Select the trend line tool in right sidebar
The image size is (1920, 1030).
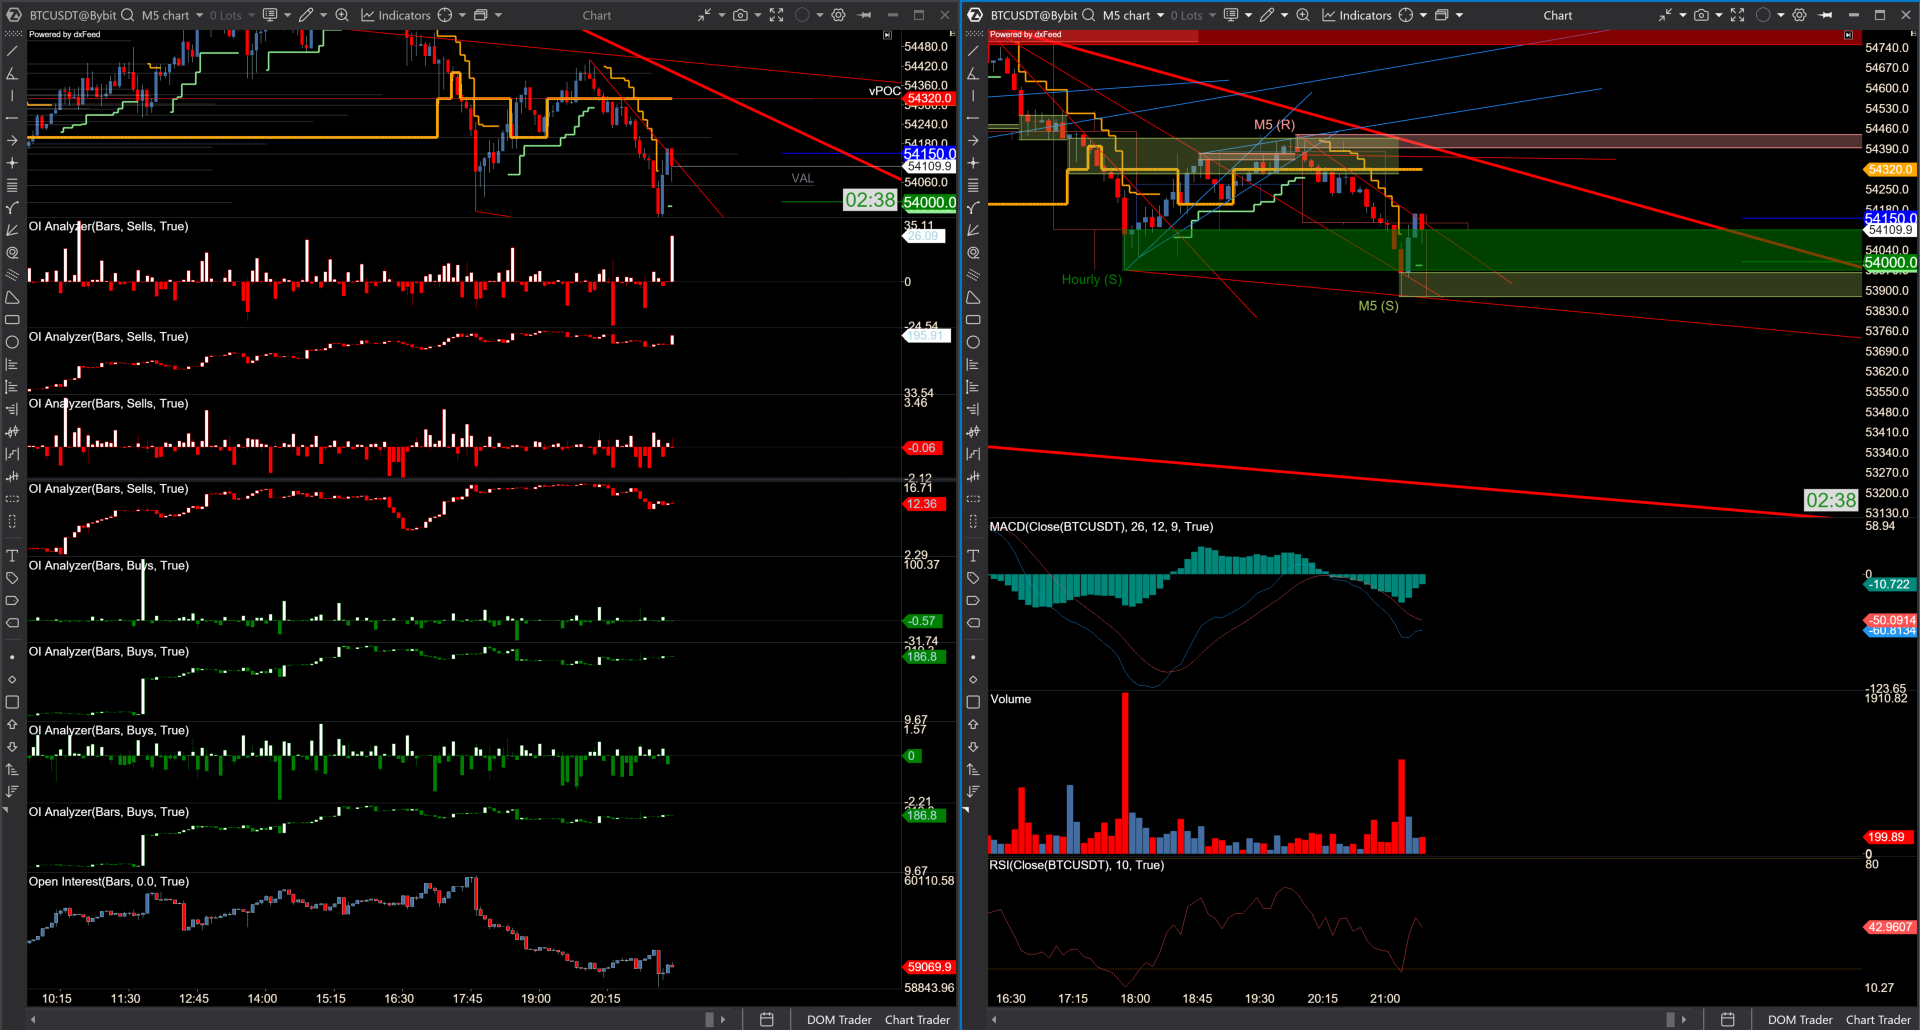click(973, 50)
